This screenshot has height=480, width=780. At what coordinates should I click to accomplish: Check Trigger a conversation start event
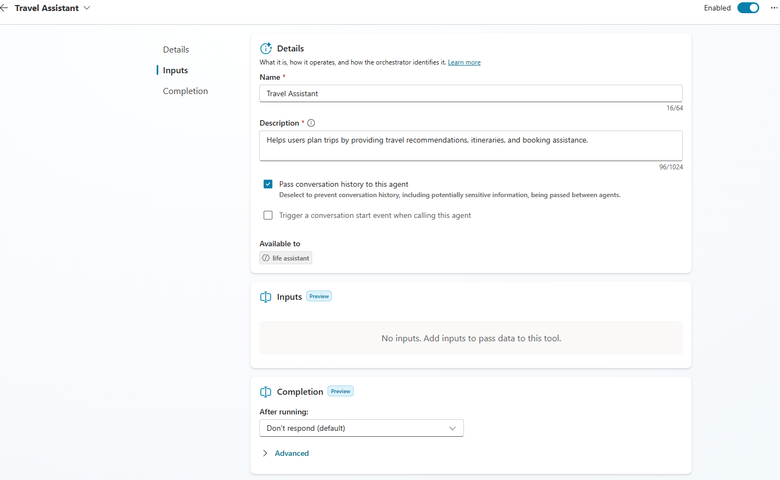point(268,215)
